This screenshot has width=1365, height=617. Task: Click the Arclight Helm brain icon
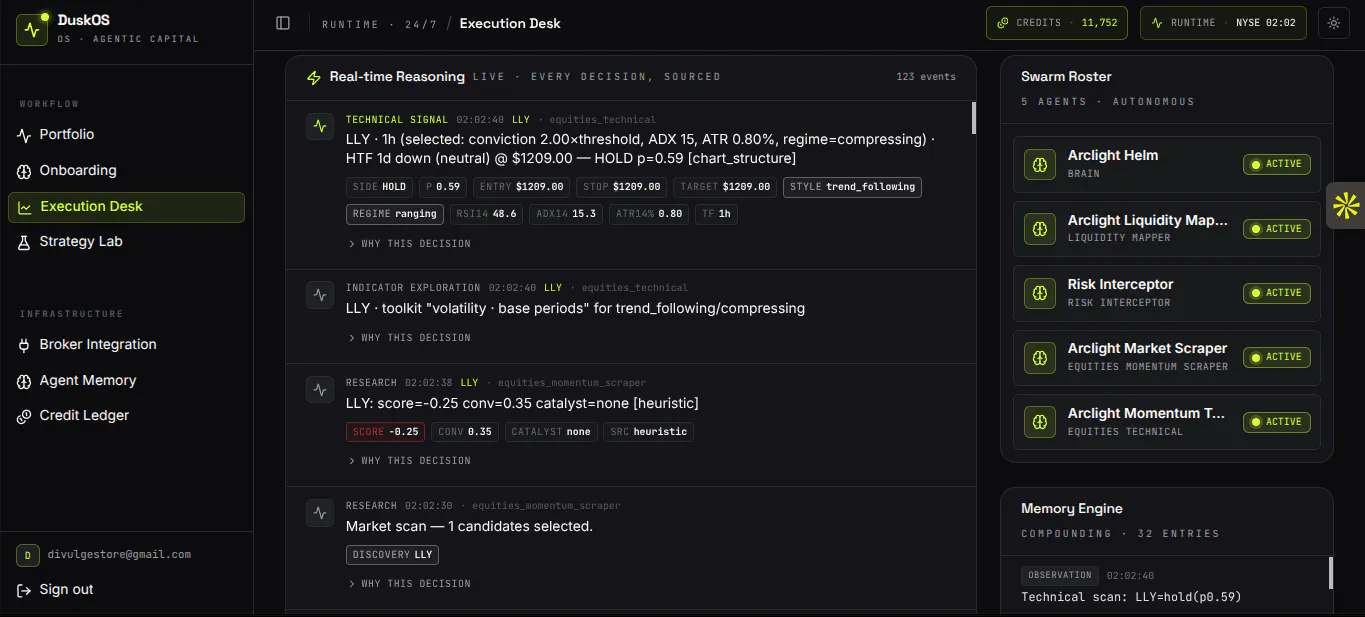click(1040, 164)
